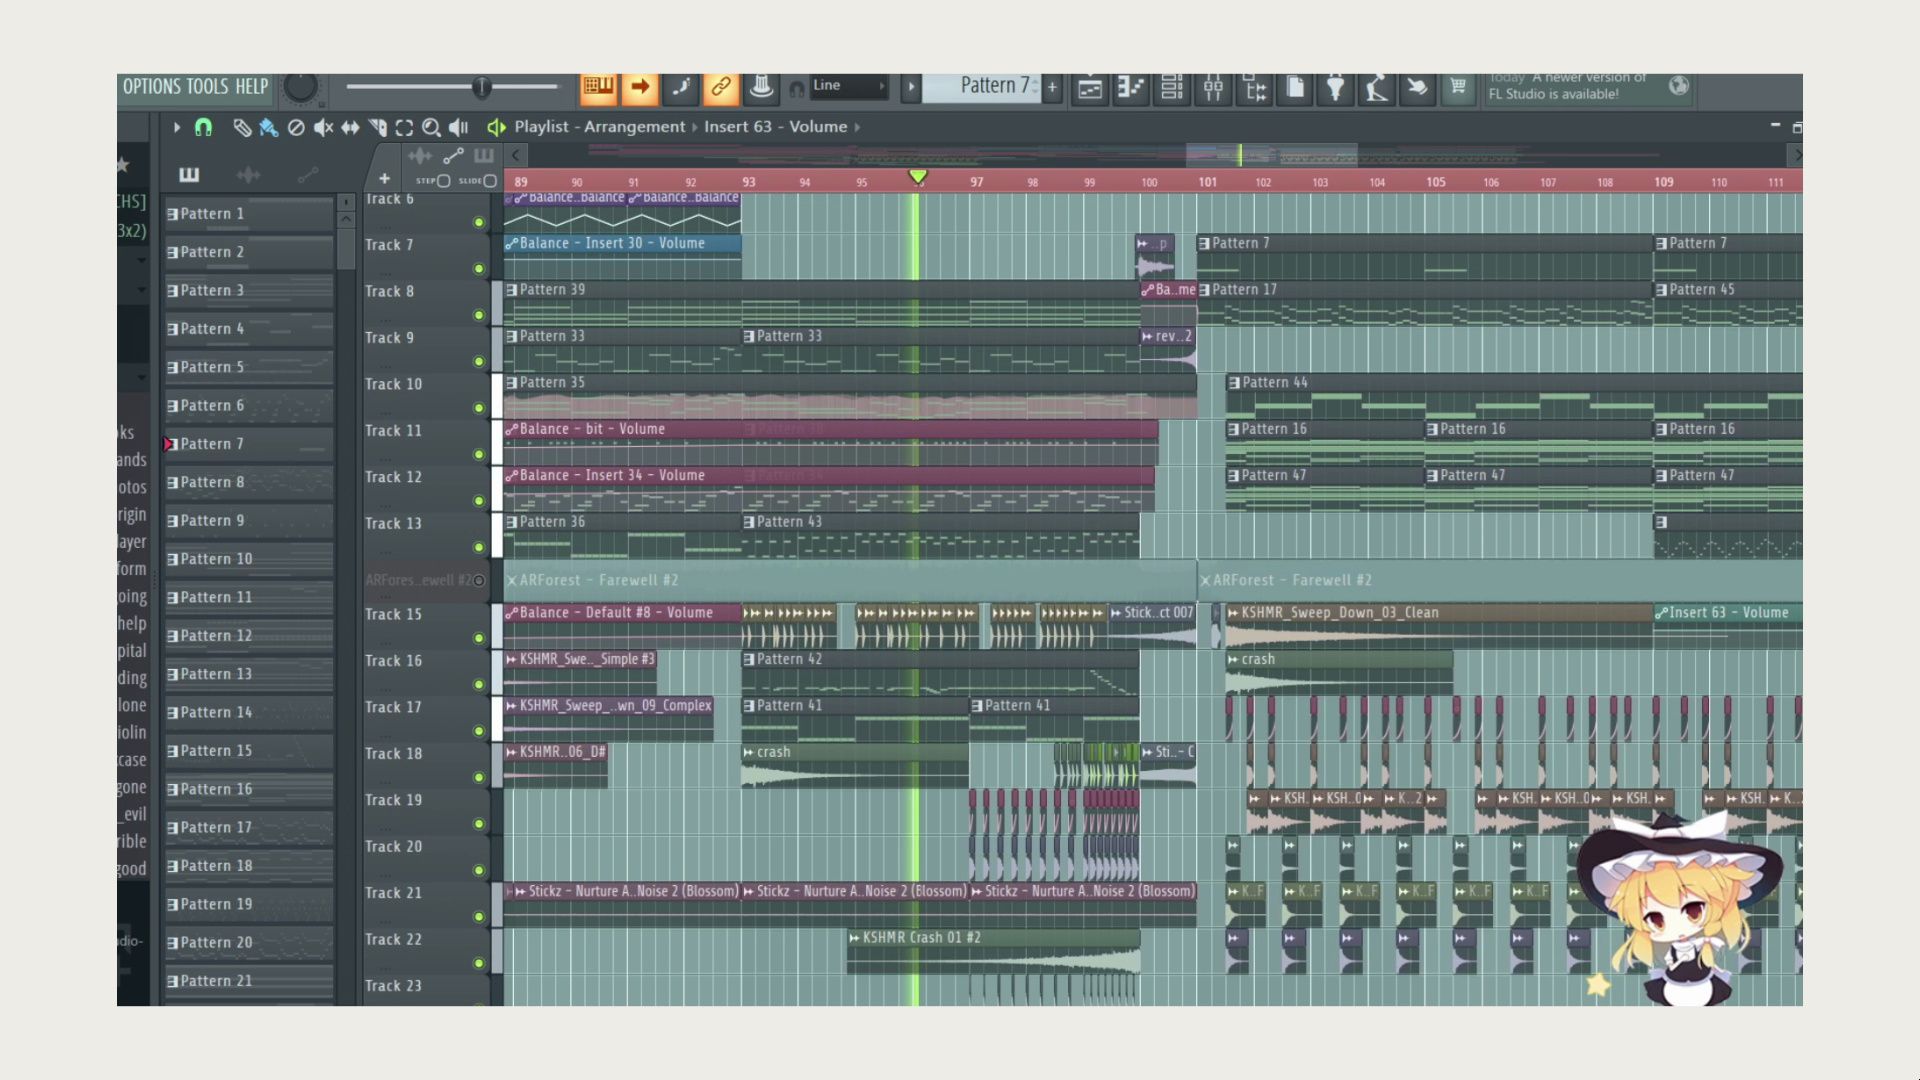The width and height of the screenshot is (1920, 1080).
Task: Mute Track 16 with its green dot
Action: click(x=478, y=685)
